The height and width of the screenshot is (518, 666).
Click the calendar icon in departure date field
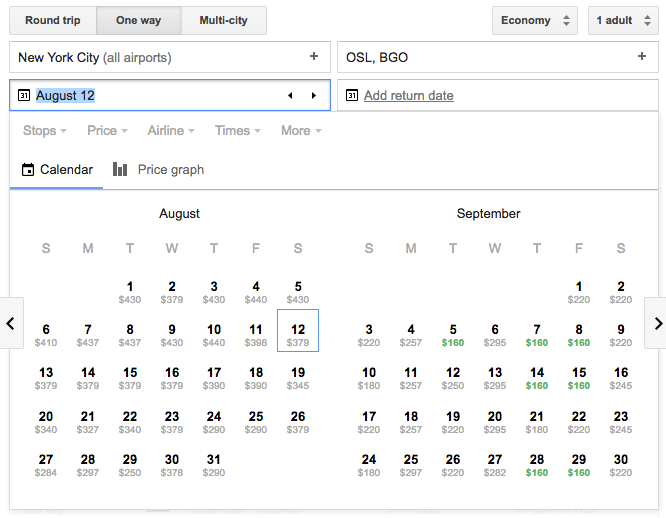click(x=24, y=96)
